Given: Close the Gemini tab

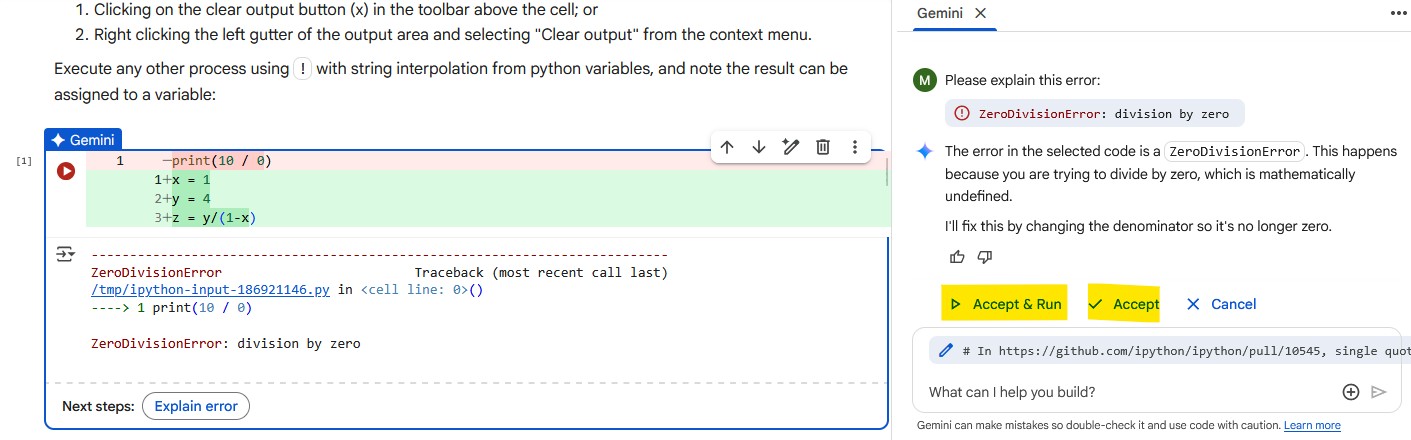Looking at the screenshot, I should [x=980, y=13].
